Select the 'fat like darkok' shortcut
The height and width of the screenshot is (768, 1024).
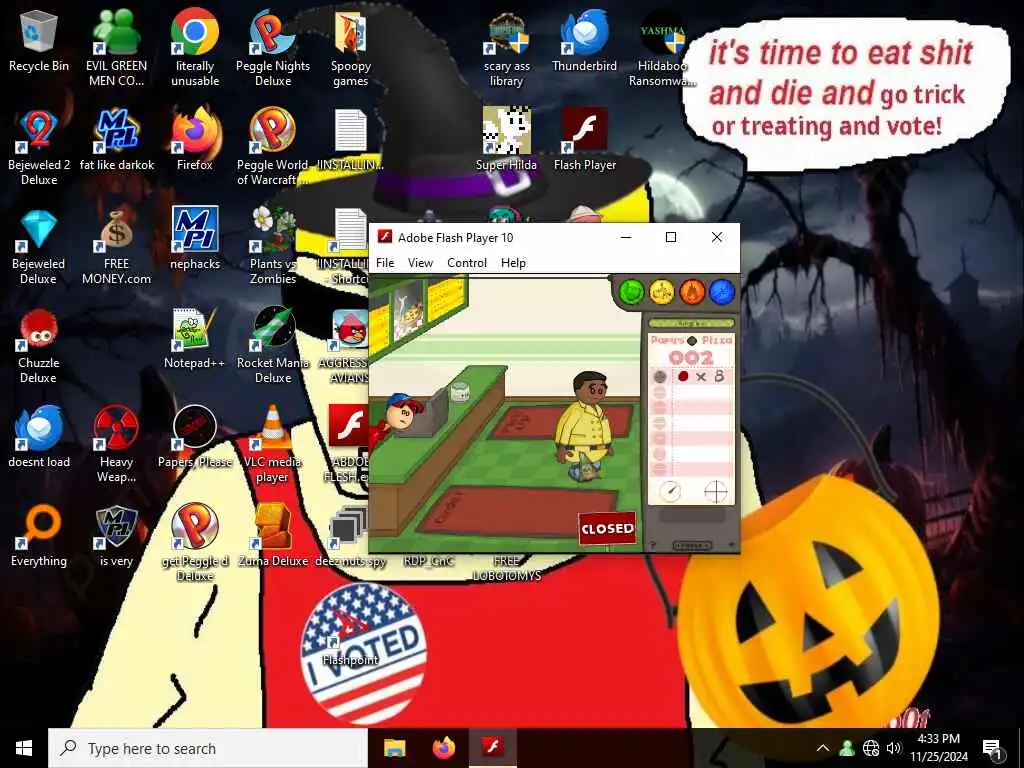116,140
